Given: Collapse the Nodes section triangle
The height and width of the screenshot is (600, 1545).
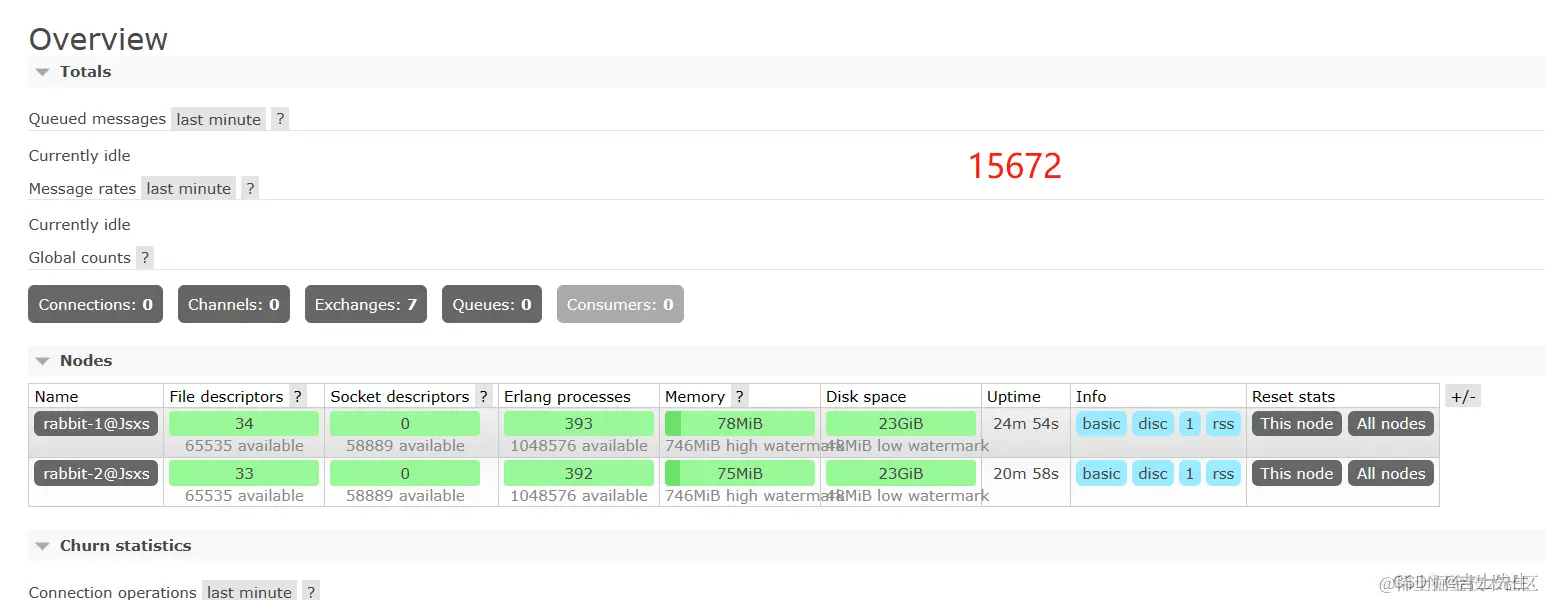Looking at the screenshot, I should point(42,361).
